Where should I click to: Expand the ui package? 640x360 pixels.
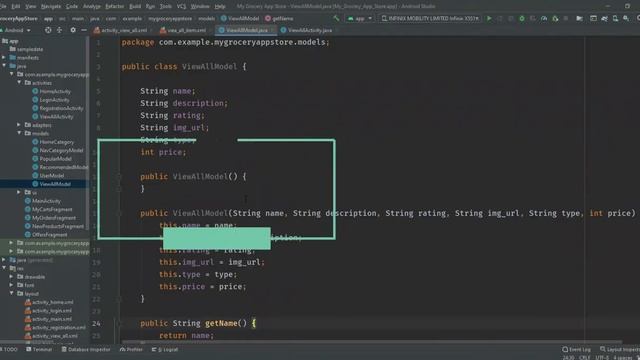(19, 192)
